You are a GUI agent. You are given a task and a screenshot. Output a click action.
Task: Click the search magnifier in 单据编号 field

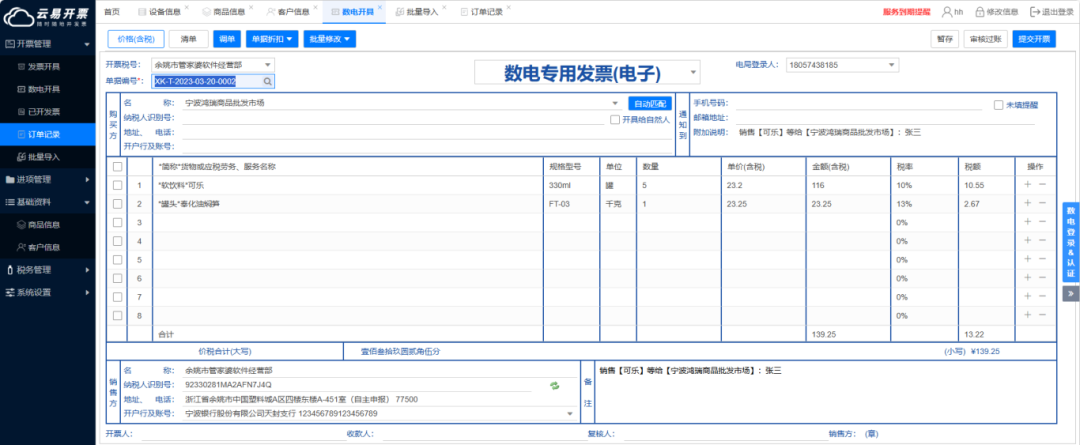coord(267,81)
